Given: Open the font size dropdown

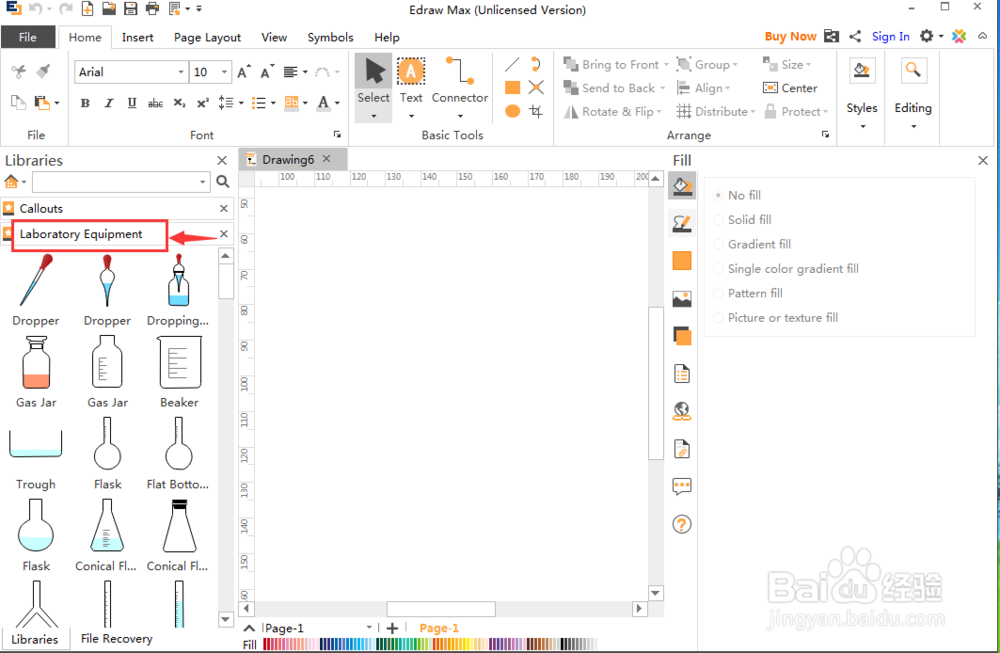Looking at the screenshot, I should pyautogui.click(x=224, y=72).
